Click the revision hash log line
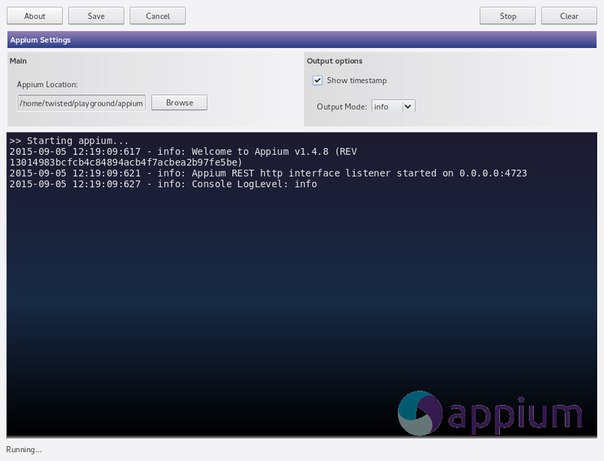Viewport: 604px width, 461px height. point(126,163)
